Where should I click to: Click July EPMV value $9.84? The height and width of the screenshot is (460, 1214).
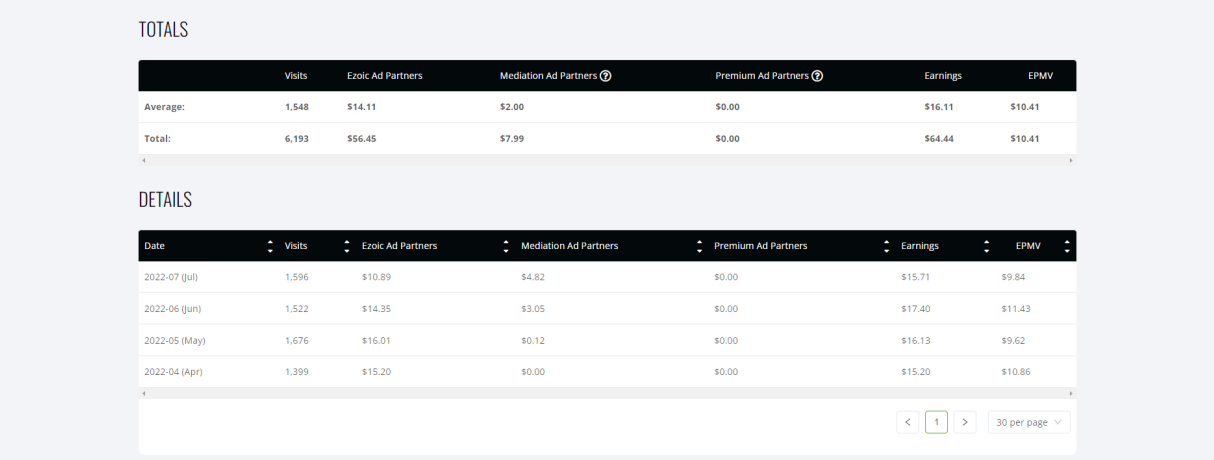[x=1013, y=277]
